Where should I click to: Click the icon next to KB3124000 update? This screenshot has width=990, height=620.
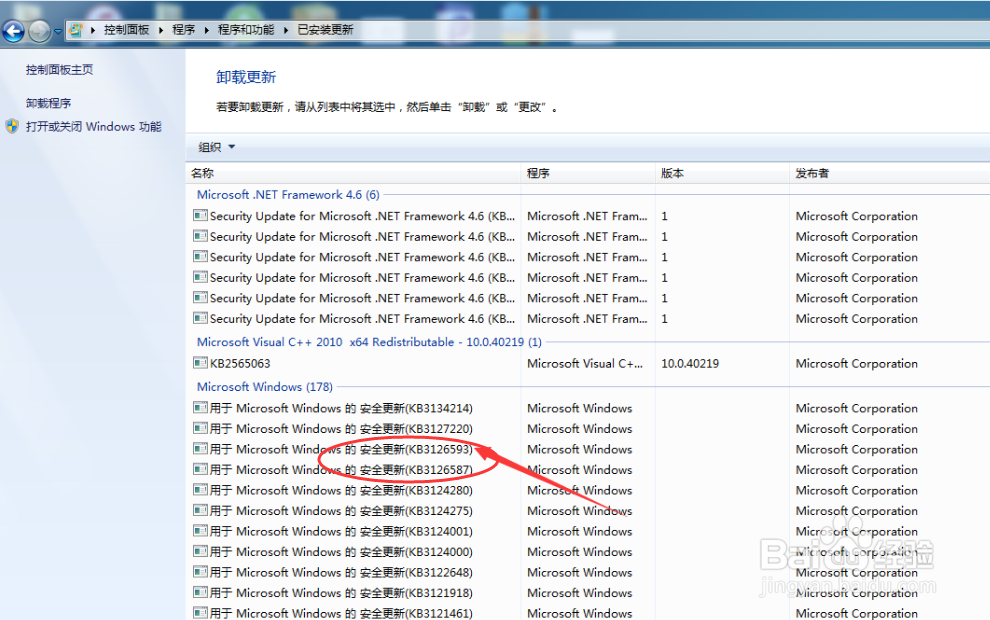click(x=200, y=551)
